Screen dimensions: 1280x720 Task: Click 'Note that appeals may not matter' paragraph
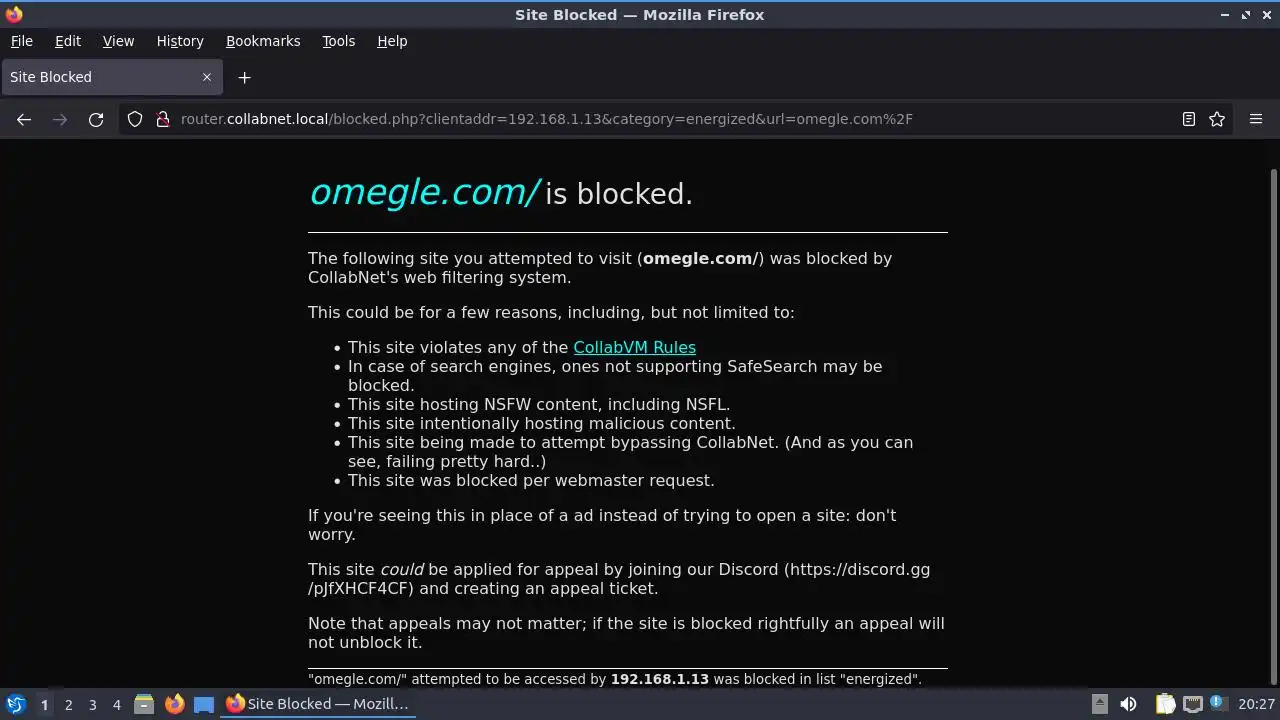[626, 633]
